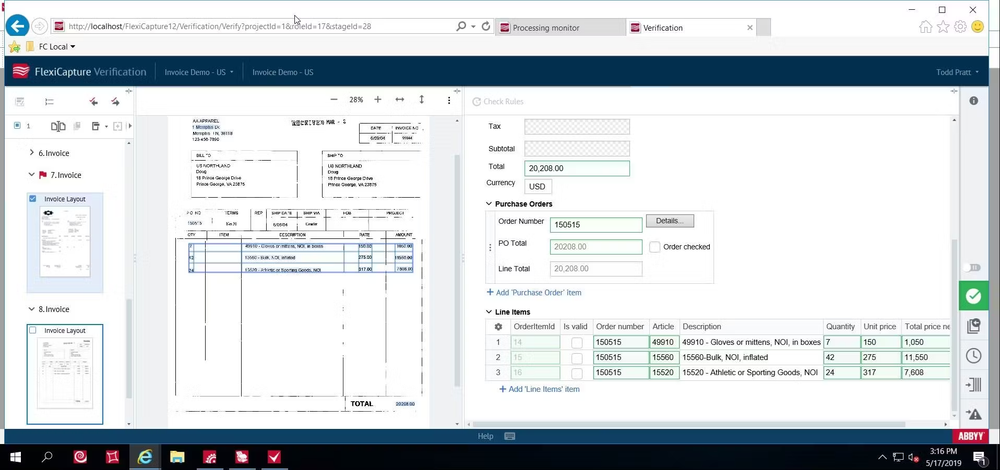The height and width of the screenshot is (470, 1000).
Task: Click Add 'Line Items' item link
Action: click(539, 388)
